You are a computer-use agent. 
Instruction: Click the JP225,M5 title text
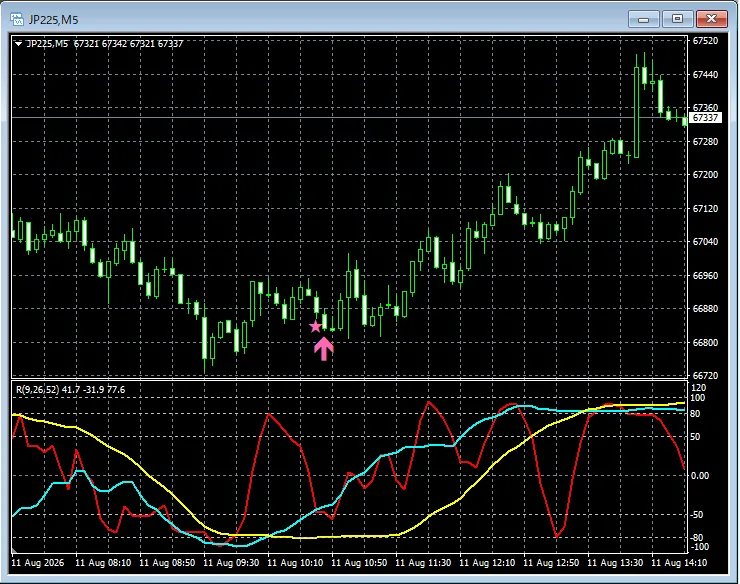(53, 20)
